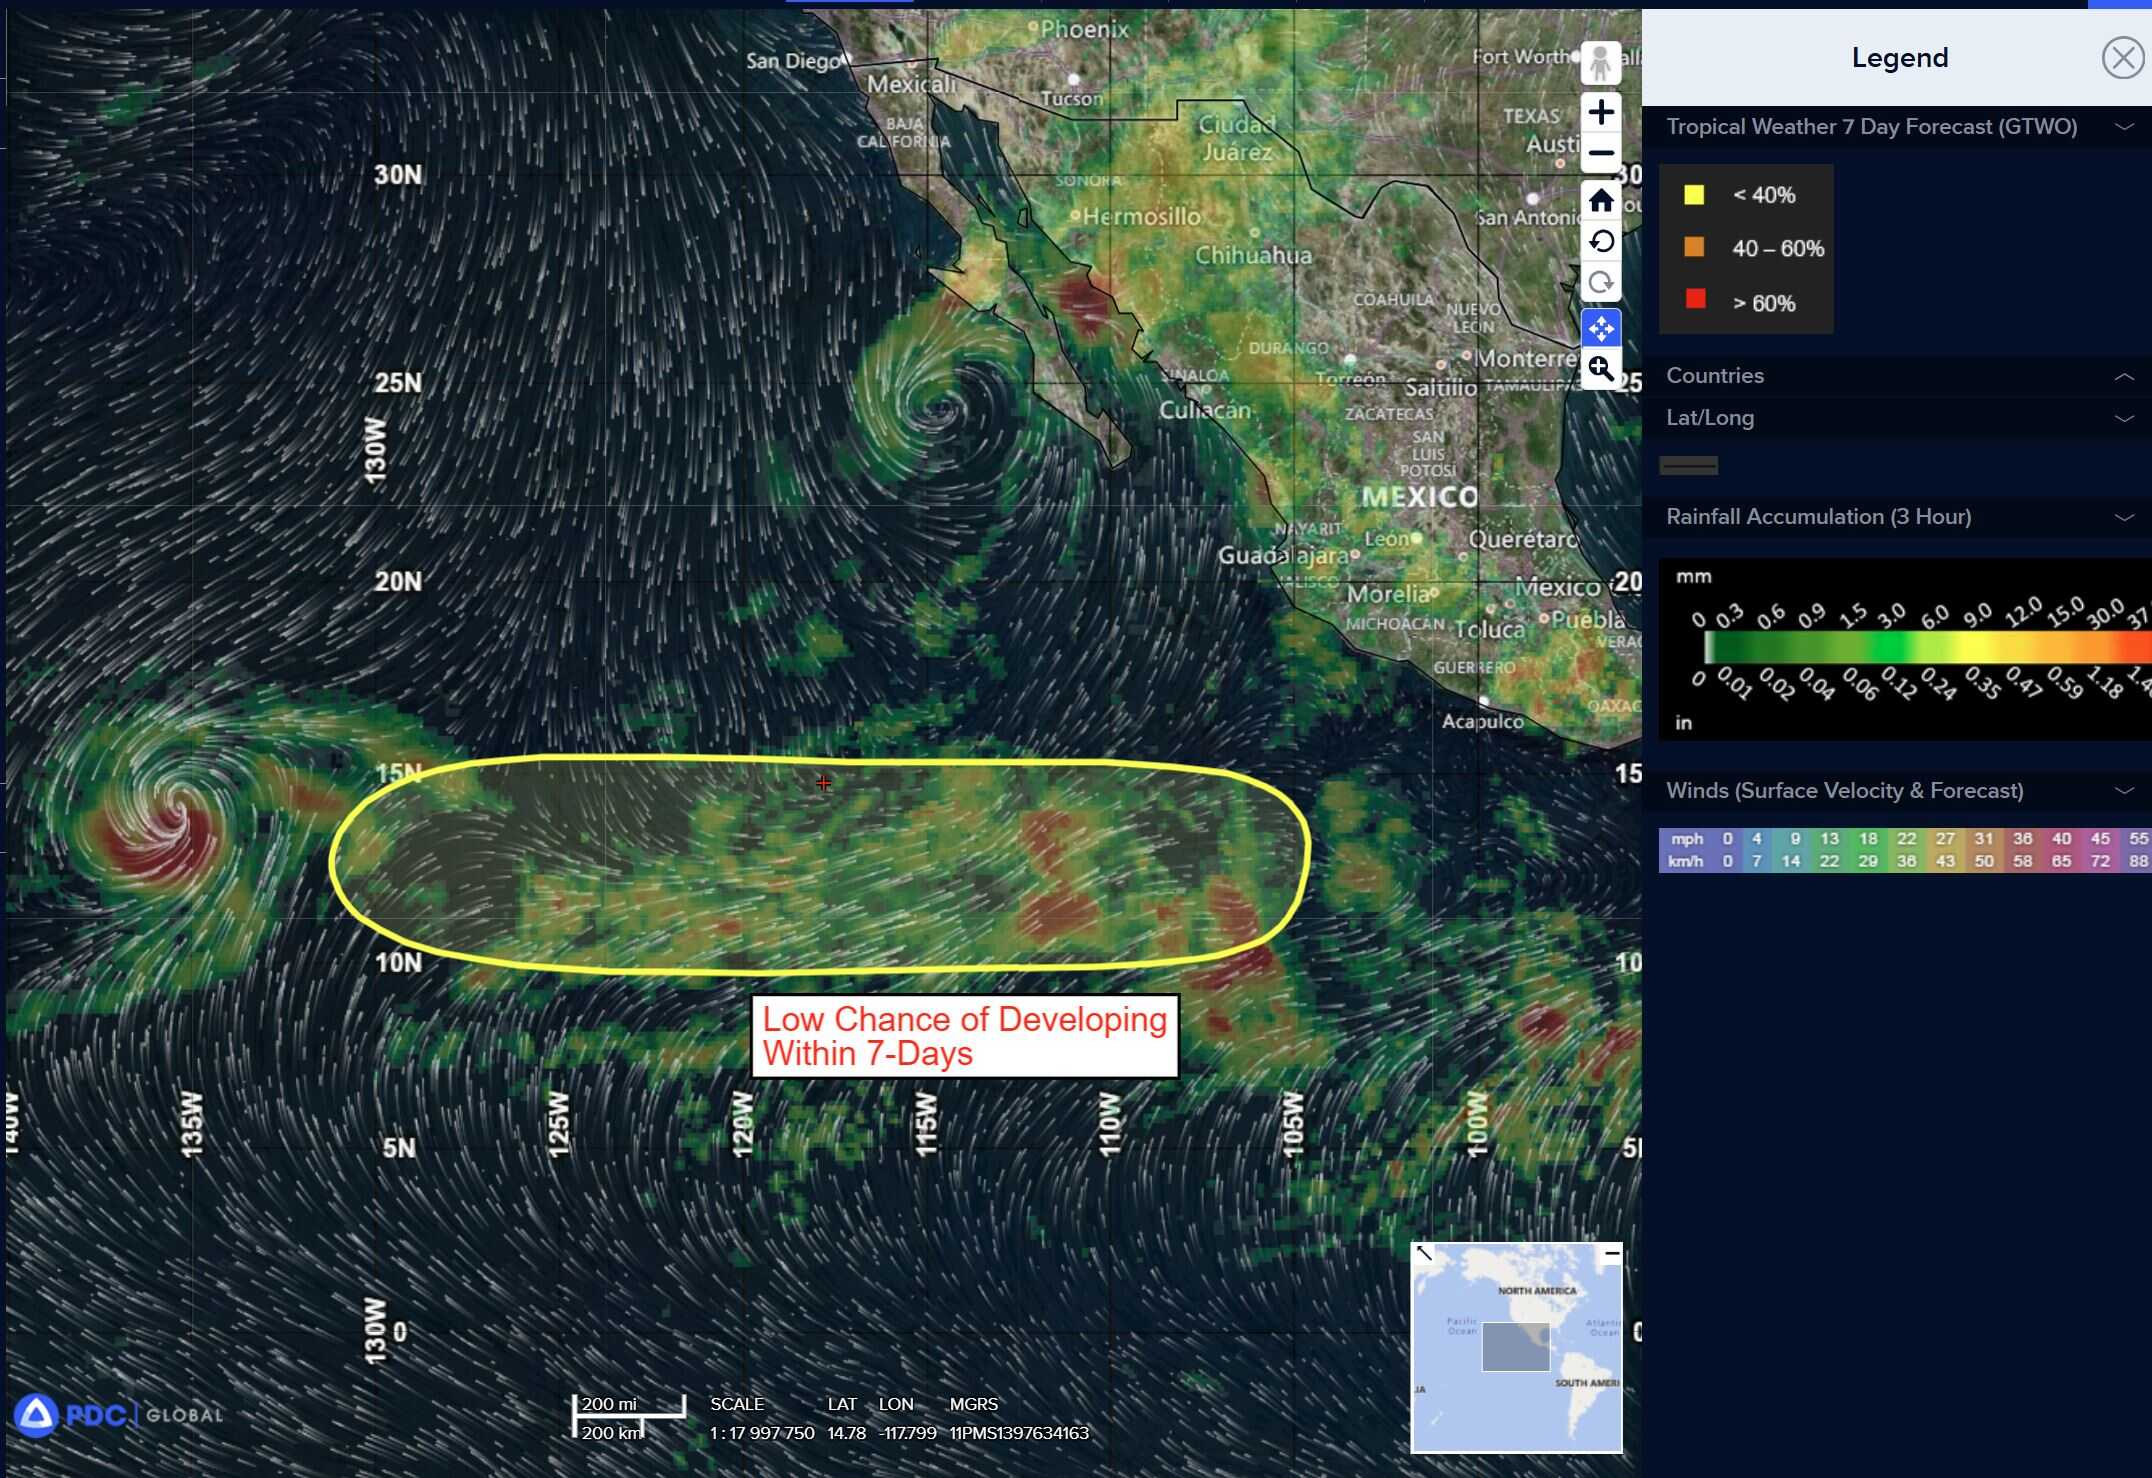Click the overview minimap extent rectangle
Screen dimensions: 2152x1478
(x=1515, y=1346)
